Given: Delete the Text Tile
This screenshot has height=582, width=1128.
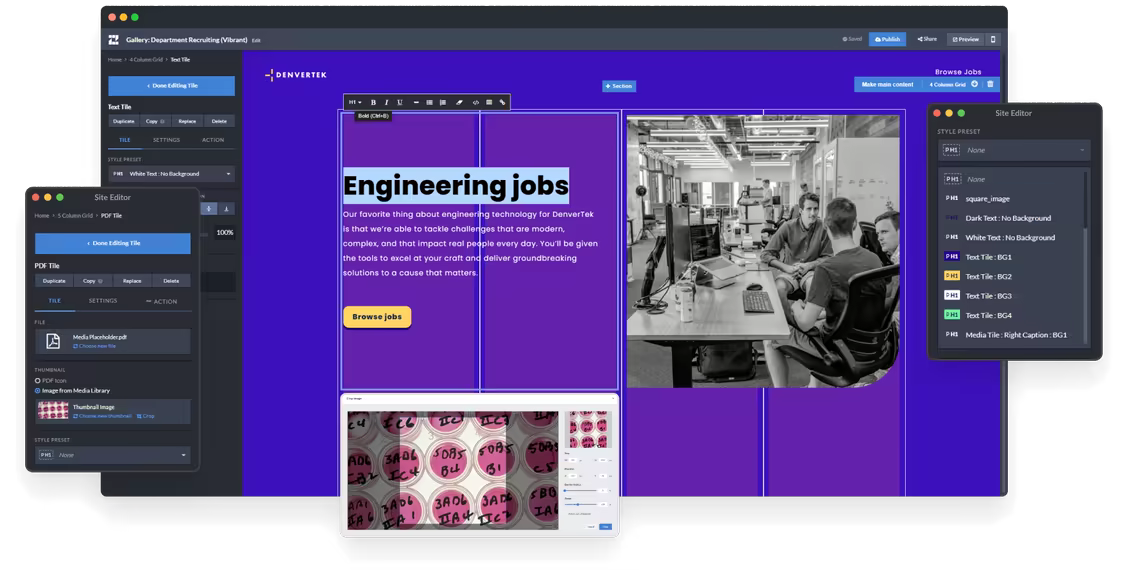Looking at the screenshot, I should pos(219,121).
